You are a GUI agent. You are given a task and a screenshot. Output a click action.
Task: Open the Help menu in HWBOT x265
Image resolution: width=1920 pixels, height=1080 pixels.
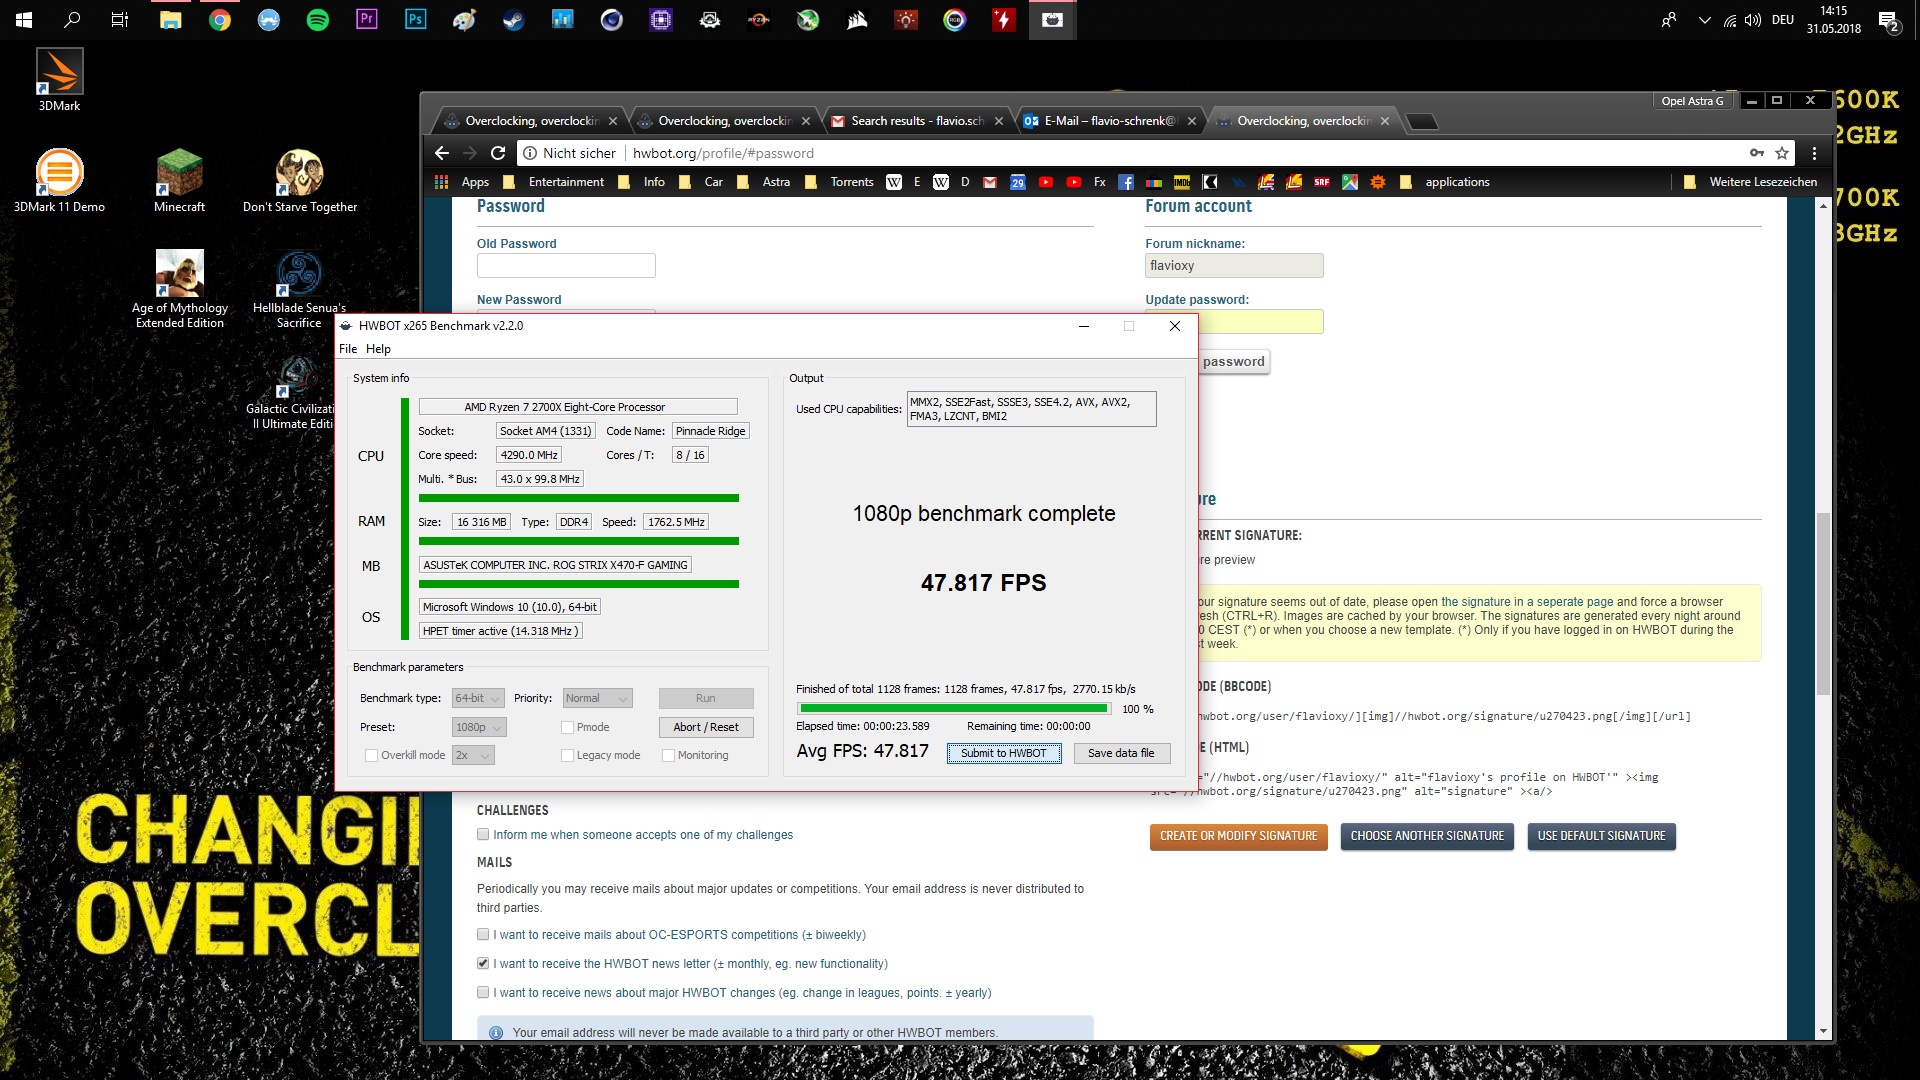378,349
